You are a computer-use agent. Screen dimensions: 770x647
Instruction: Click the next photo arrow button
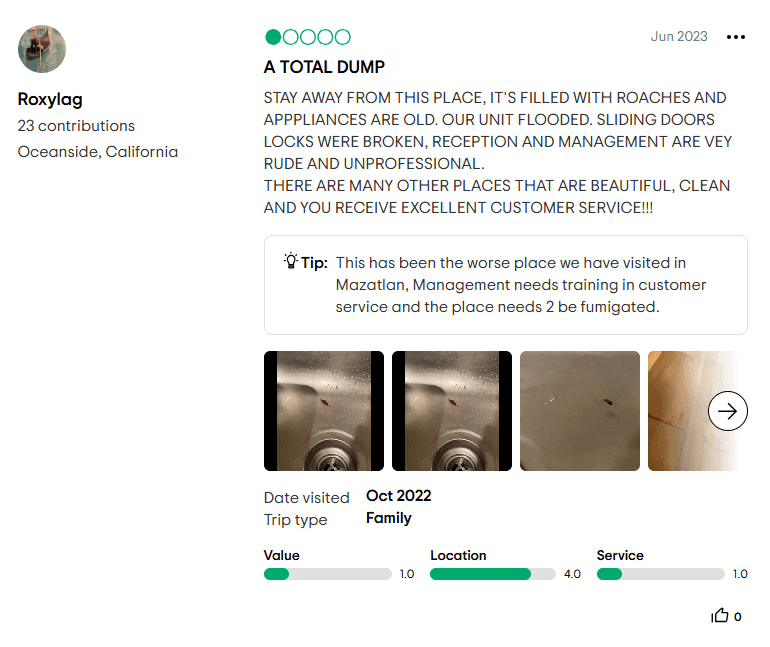728,411
